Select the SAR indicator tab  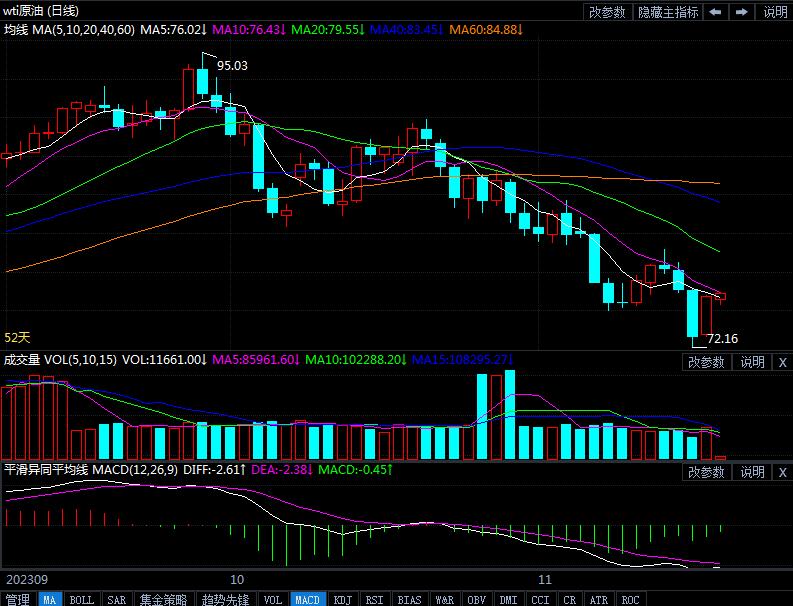click(116, 599)
